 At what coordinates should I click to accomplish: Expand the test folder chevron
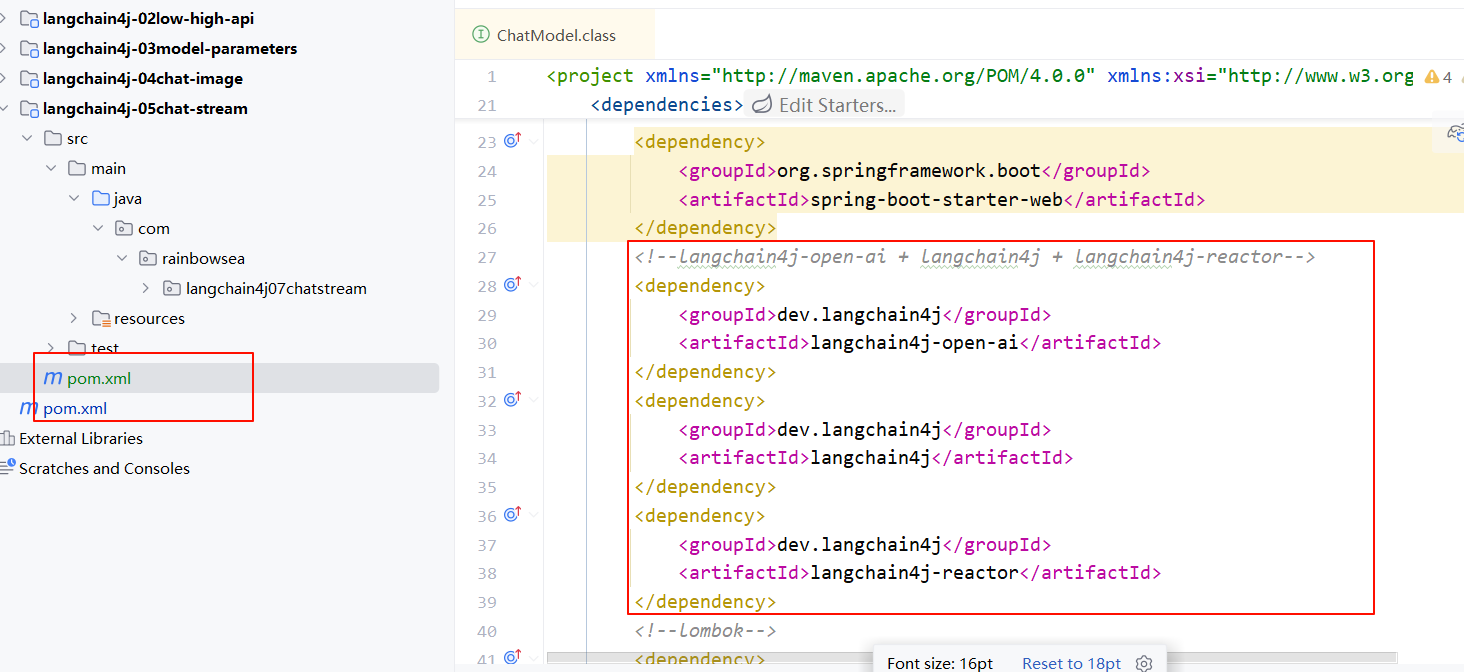[51, 348]
